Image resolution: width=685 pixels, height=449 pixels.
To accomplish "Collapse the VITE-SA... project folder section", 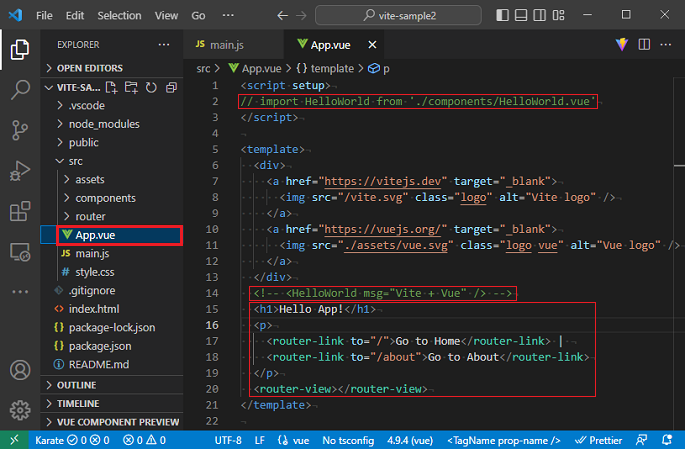I will (x=73, y=88).
